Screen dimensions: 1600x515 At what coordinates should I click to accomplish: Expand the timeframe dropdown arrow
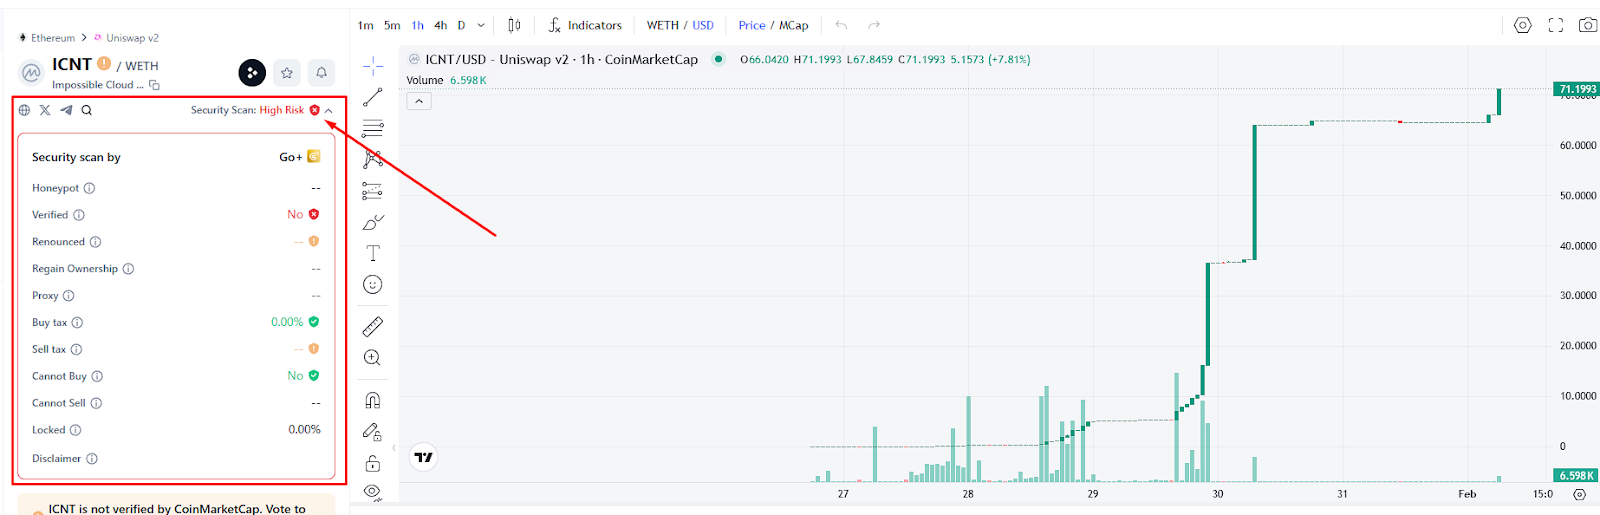(x=481, y=25)
